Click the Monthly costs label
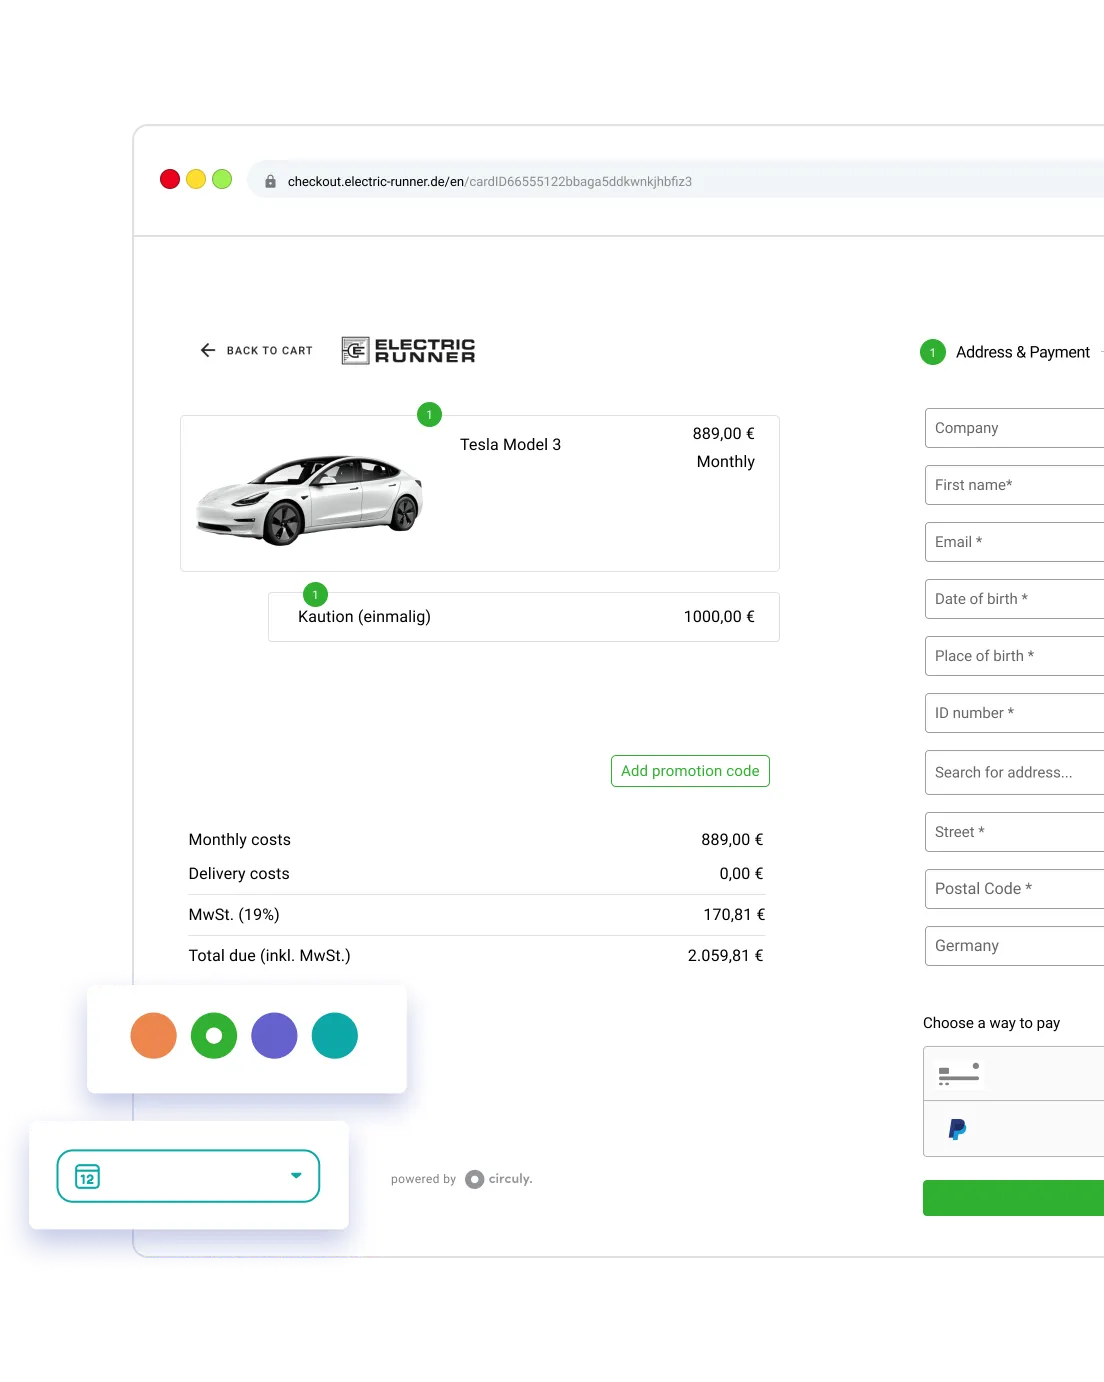Image resolution: width=1104 pixels, height=1382 pixels. point(240,840)
